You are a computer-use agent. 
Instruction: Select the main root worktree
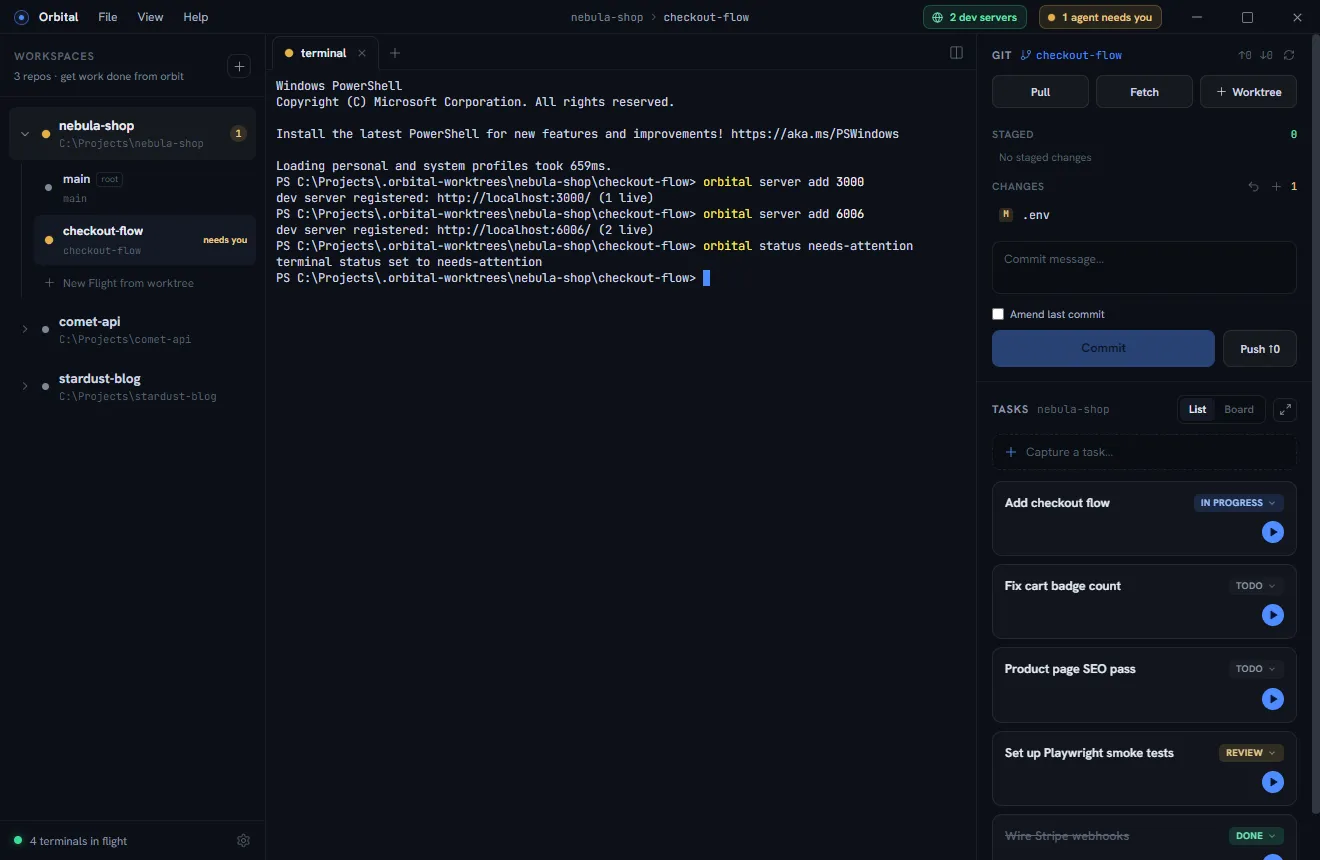pyautogui.click(x=145, y=187)
